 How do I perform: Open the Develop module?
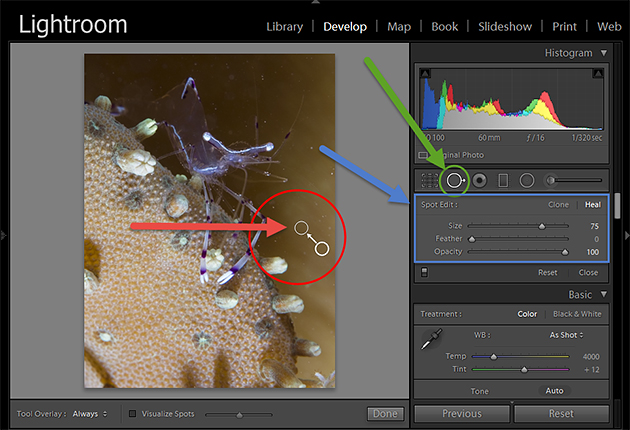pyautogui.click(x=345, y=27)
